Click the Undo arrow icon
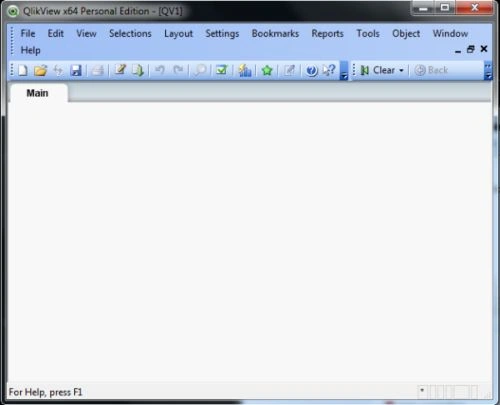The image size is (500, 405). pyautogui.click(x=160, y=70)
